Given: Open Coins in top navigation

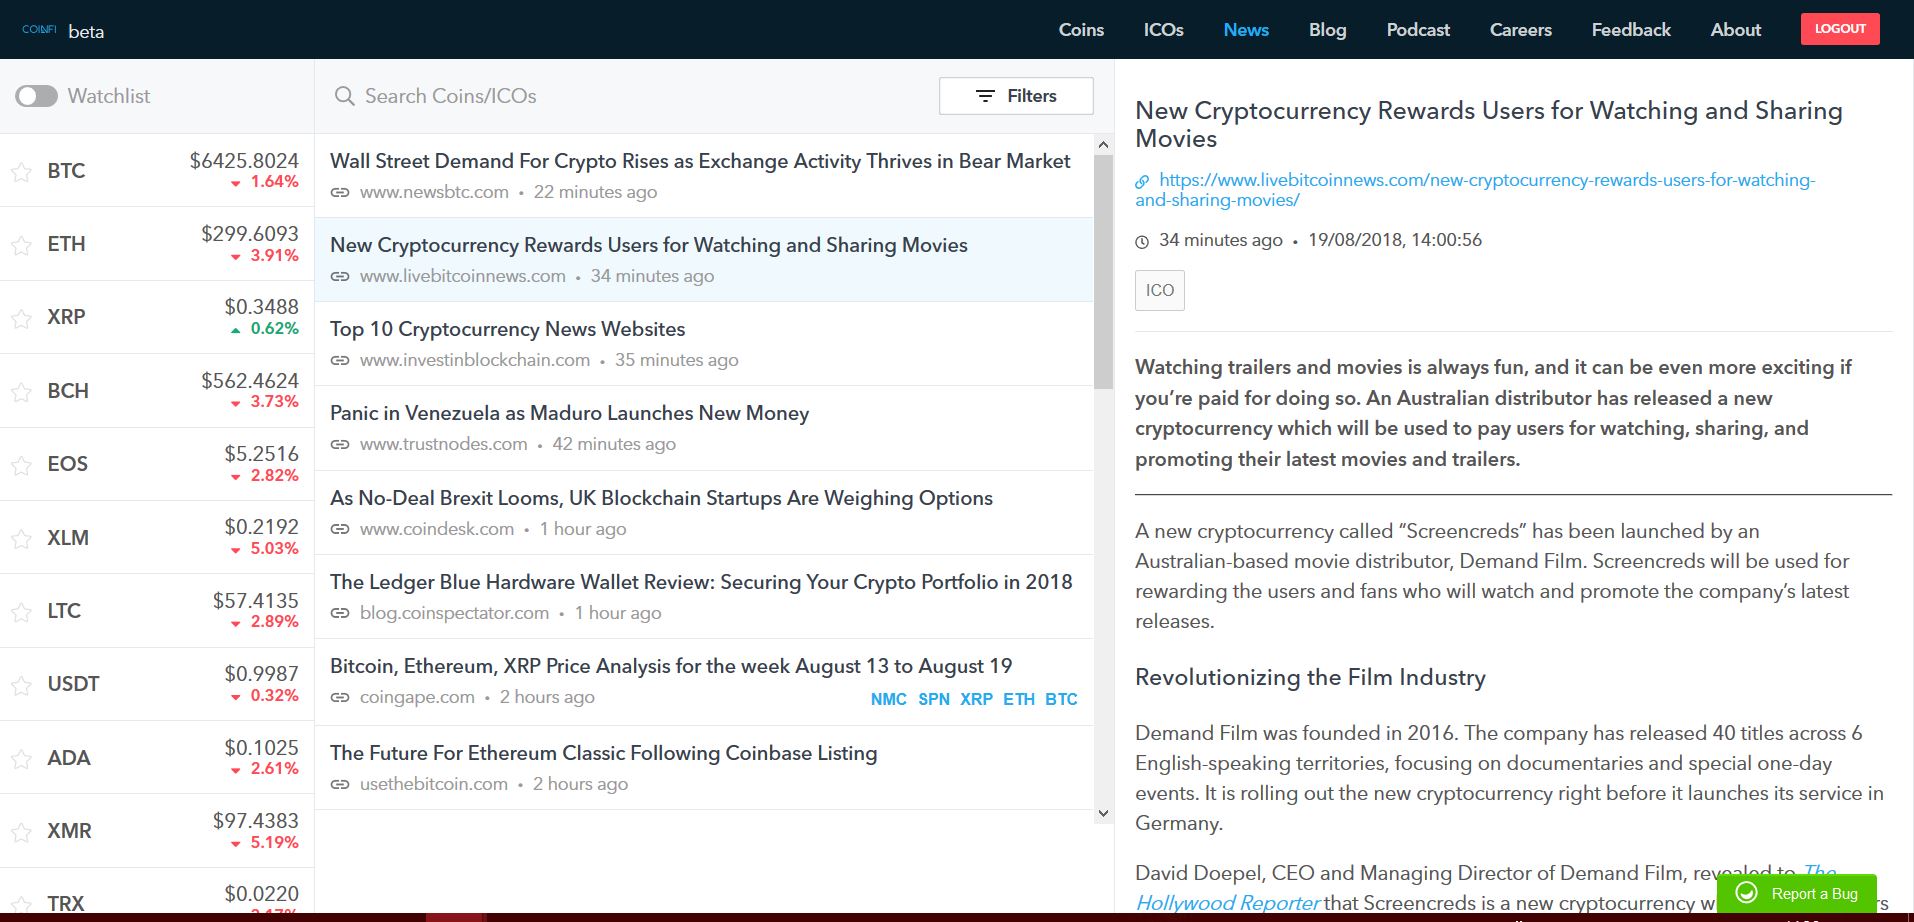Looking at the screenshot, I should click(1081, 30).
